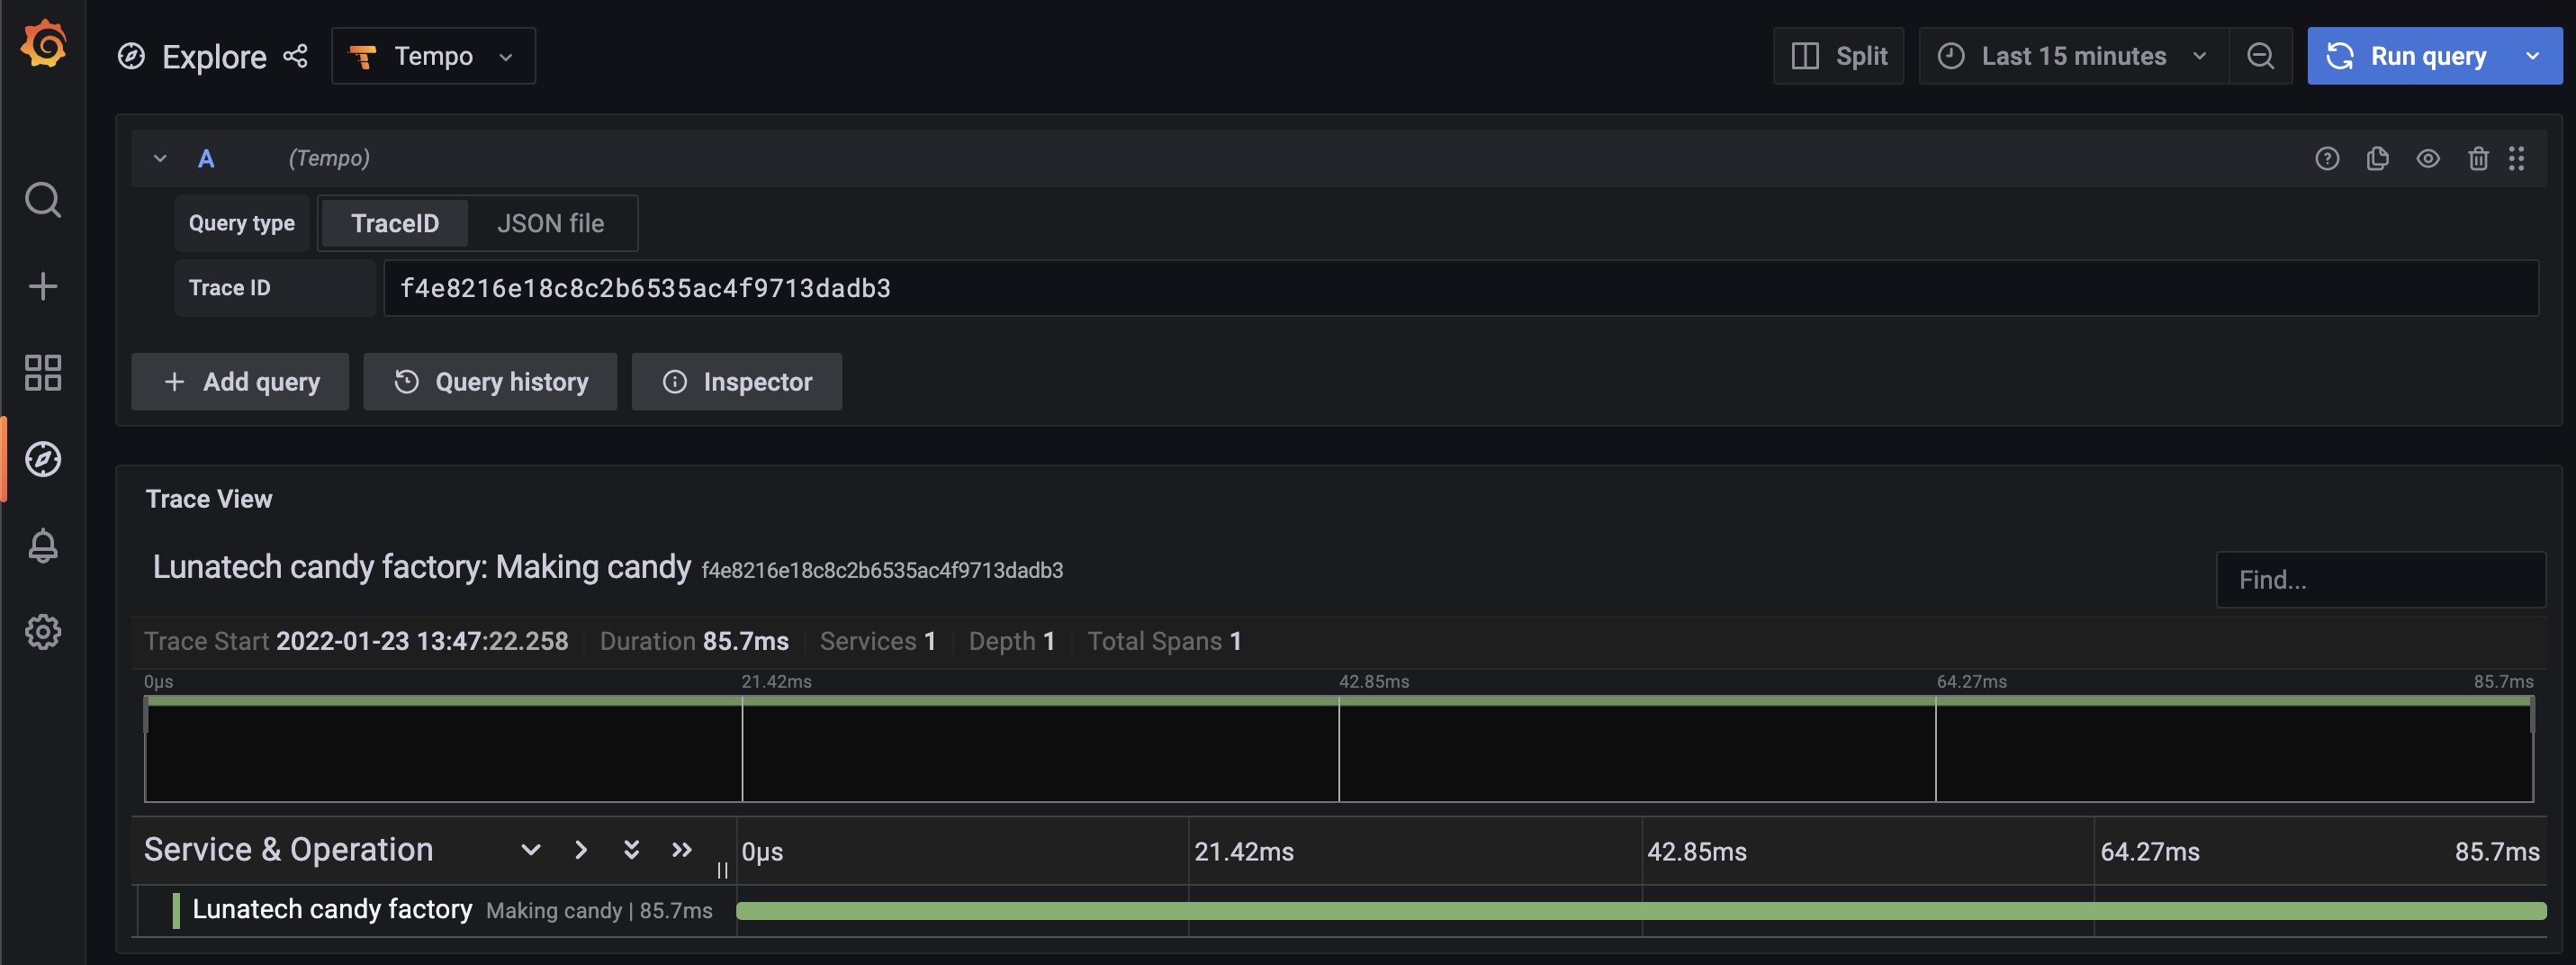
Task: Zoom out the time range
Action: (2261, 56)
